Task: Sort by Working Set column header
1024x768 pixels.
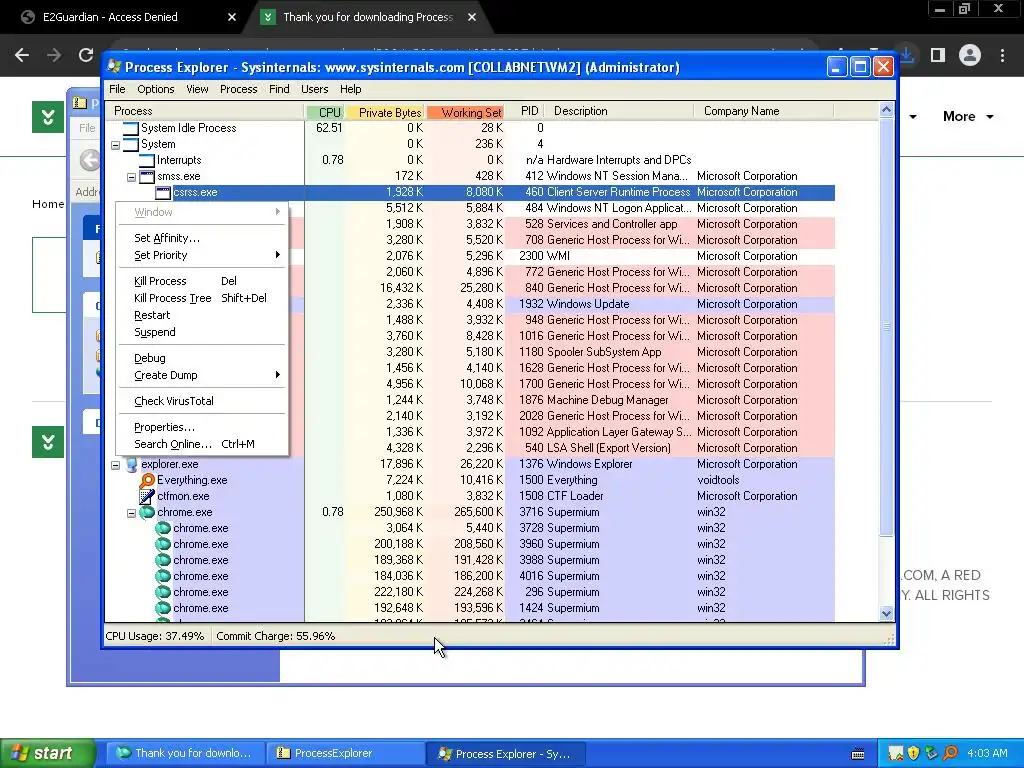Action: tap(464, 112)
